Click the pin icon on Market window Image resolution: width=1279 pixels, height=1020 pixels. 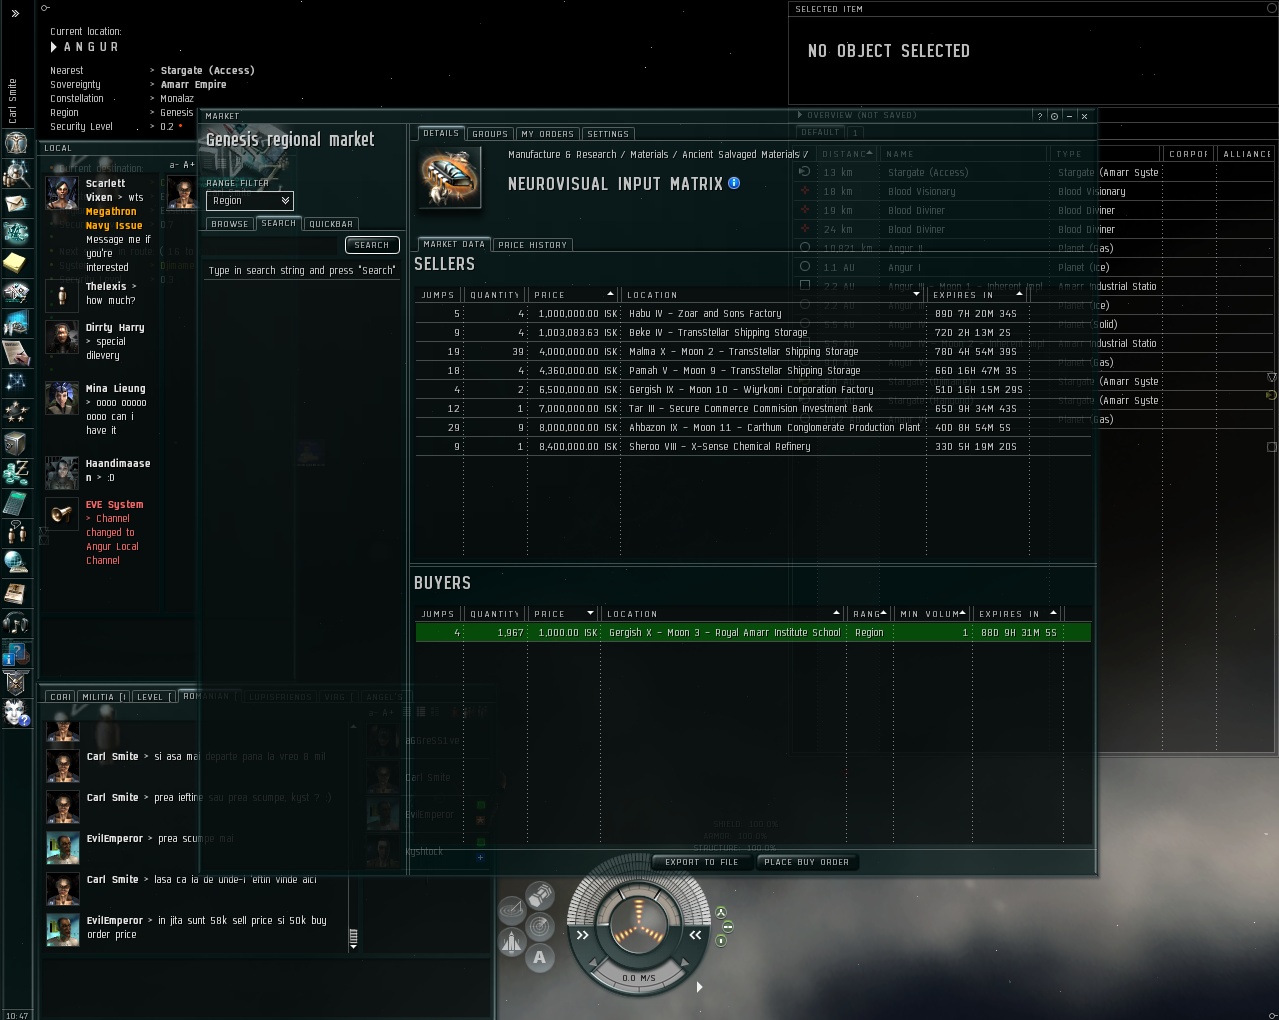(x=1054, y=116)
